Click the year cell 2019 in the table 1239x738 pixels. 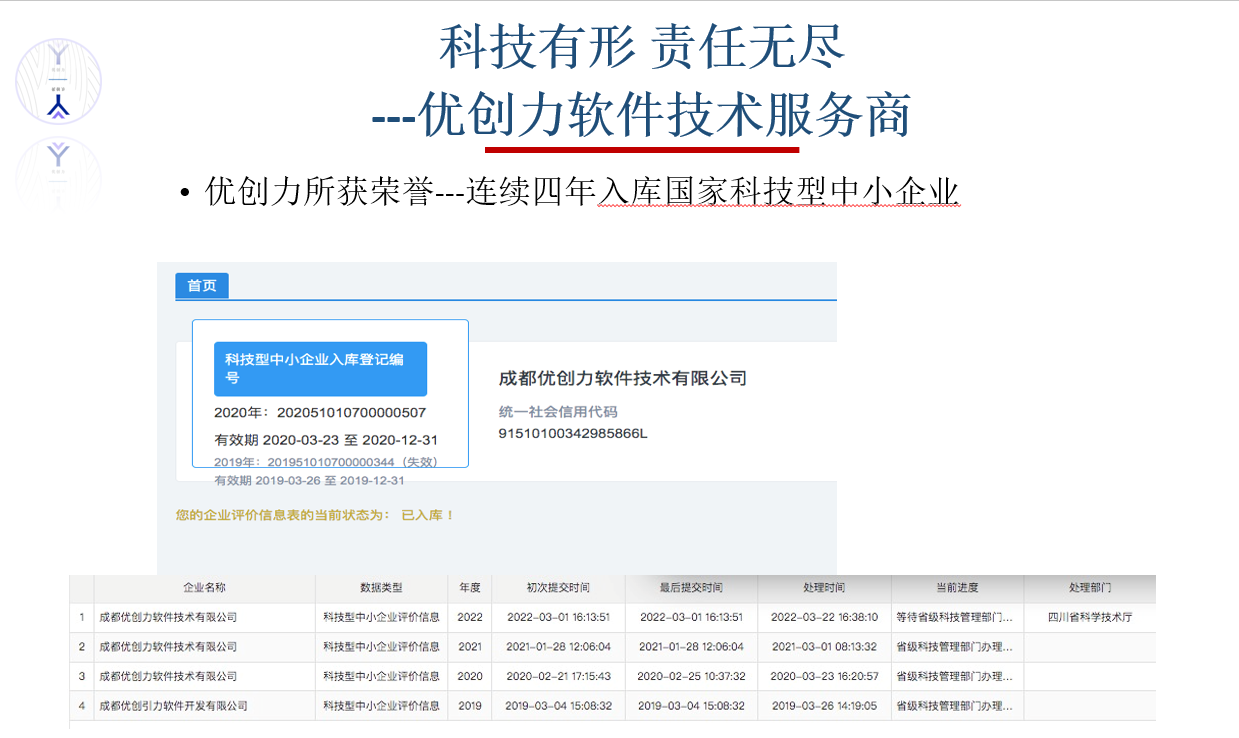point(470,706)
